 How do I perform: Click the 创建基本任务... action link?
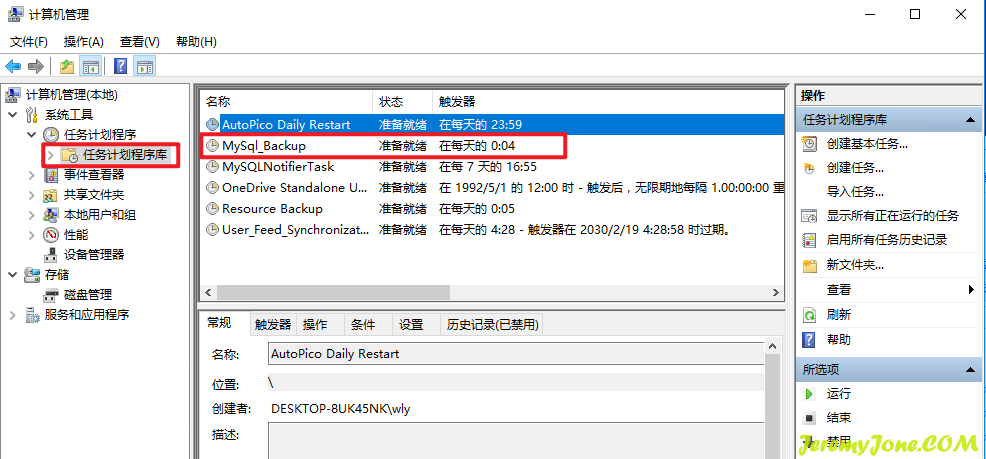click(x=867, y=144)
